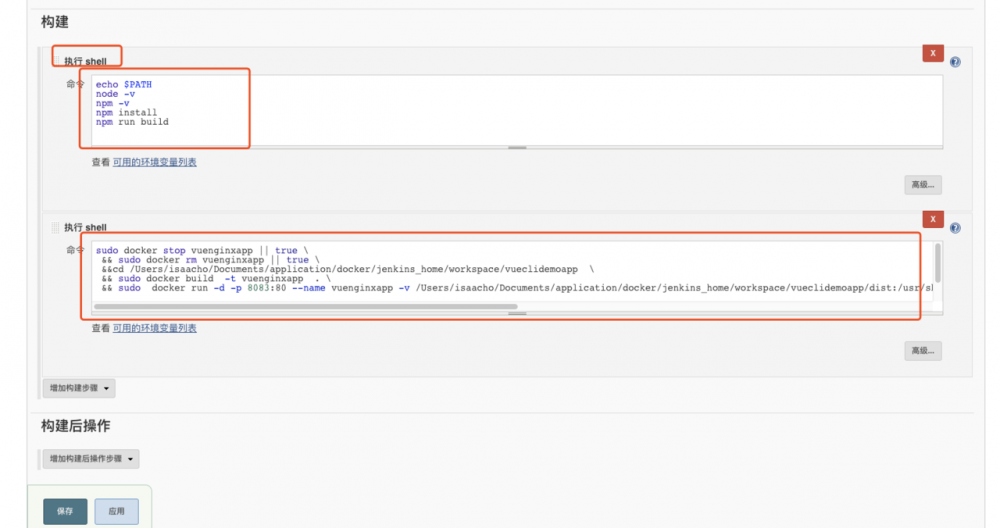Open the 增加构建步骤 dropdown
The width and height of the screenshot is (1000, 528).
[x=79, y=388]
